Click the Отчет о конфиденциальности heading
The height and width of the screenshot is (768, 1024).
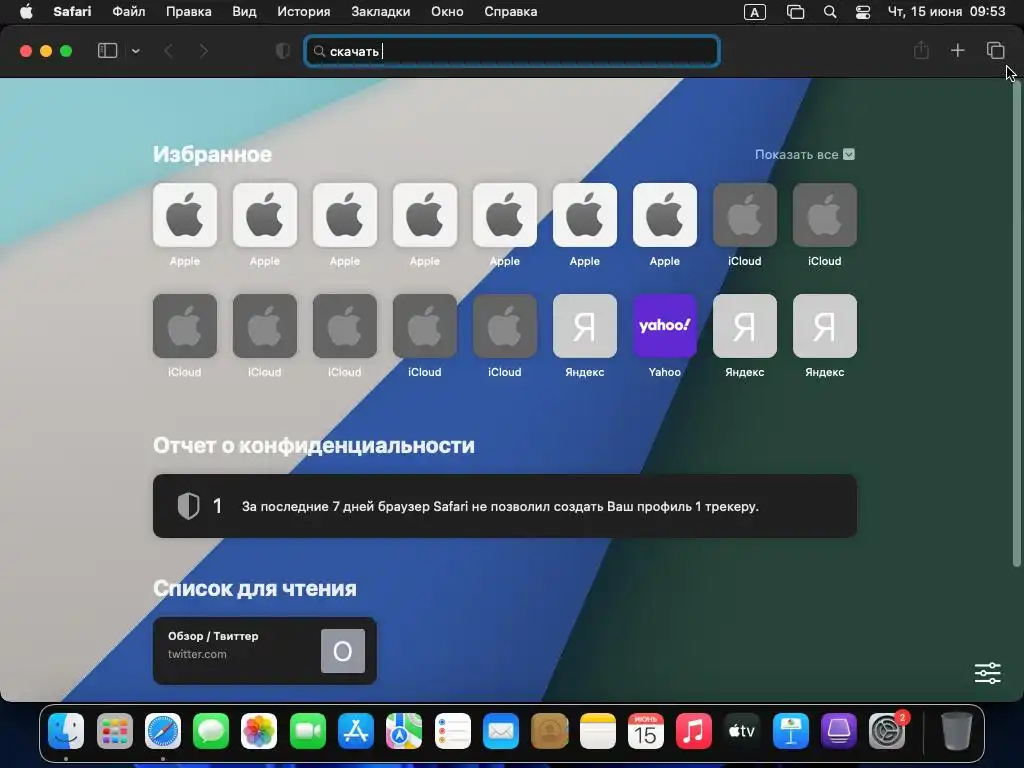point(313,445)
